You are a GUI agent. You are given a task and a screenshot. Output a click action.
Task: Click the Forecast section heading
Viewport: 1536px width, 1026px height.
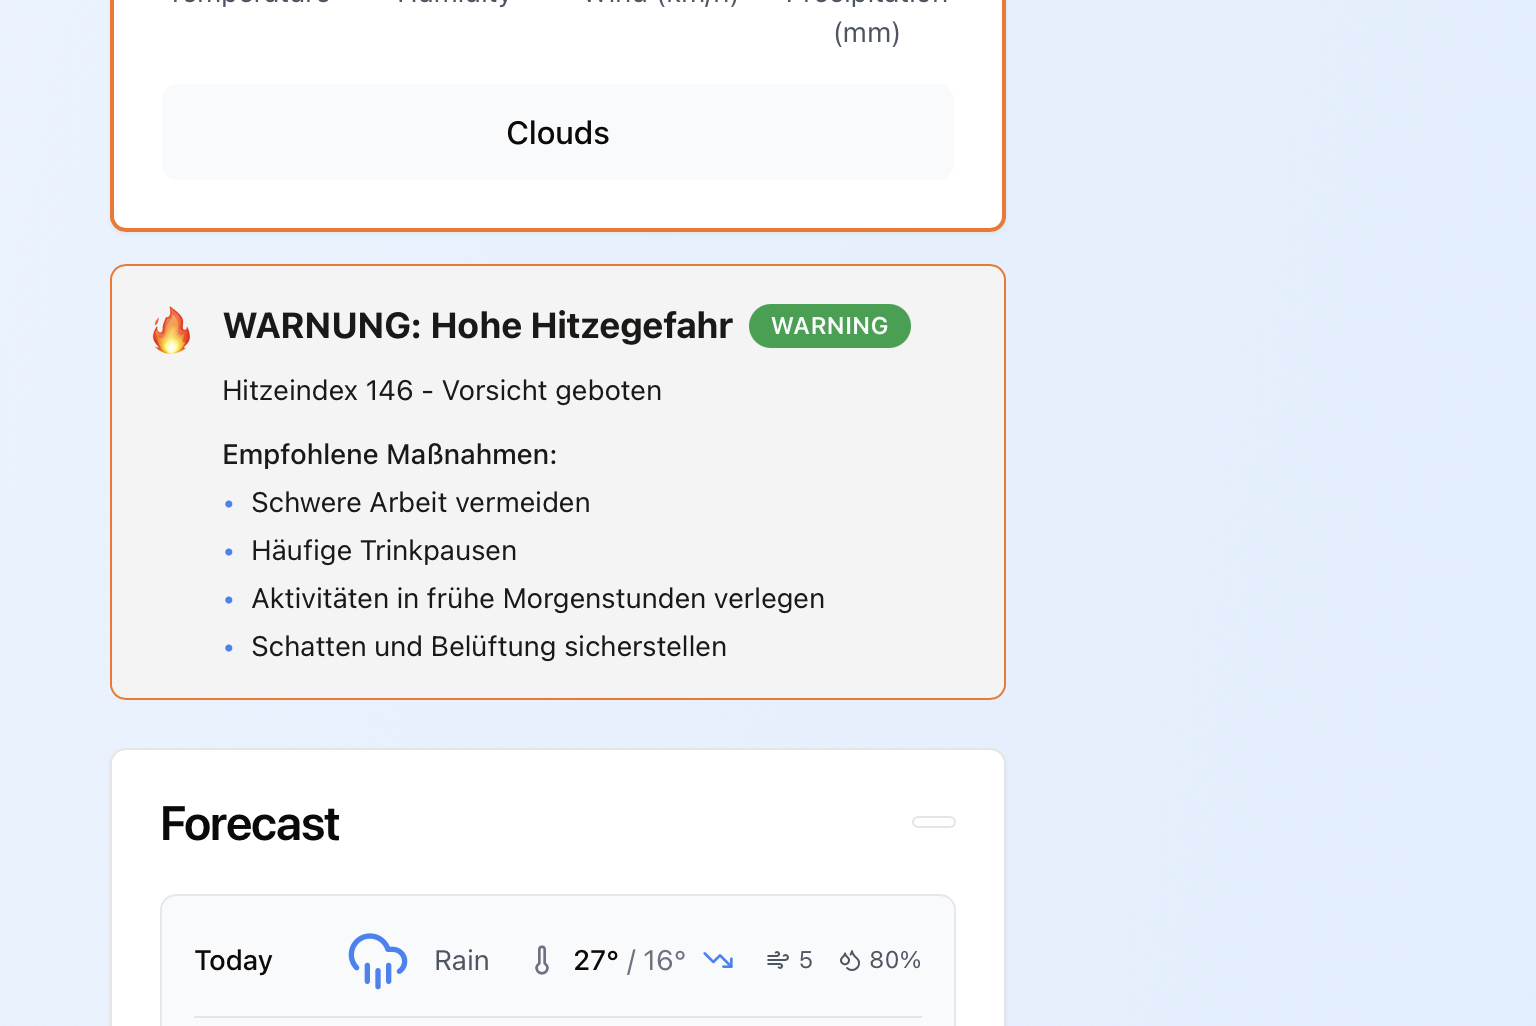tap(250, 824)
